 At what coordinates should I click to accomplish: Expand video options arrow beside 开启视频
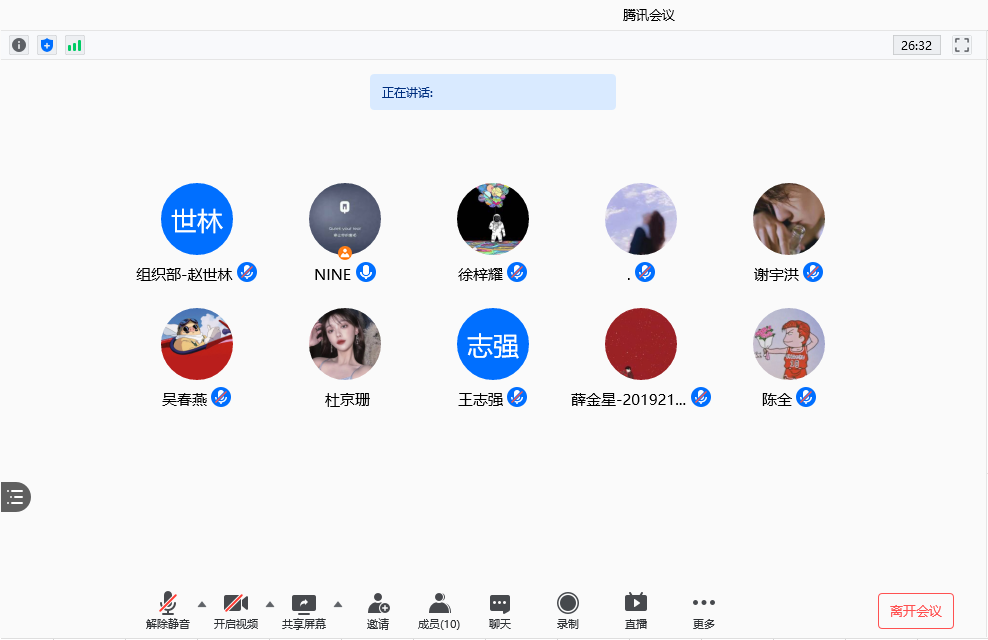(270, 604)
